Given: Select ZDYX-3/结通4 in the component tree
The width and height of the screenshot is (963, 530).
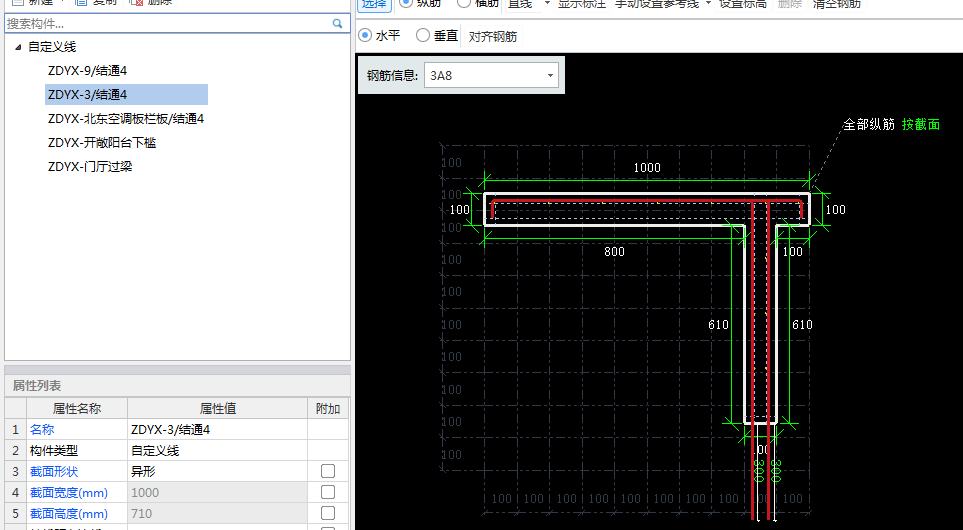Looking at the screenshot, I should [x=126, y=95].
